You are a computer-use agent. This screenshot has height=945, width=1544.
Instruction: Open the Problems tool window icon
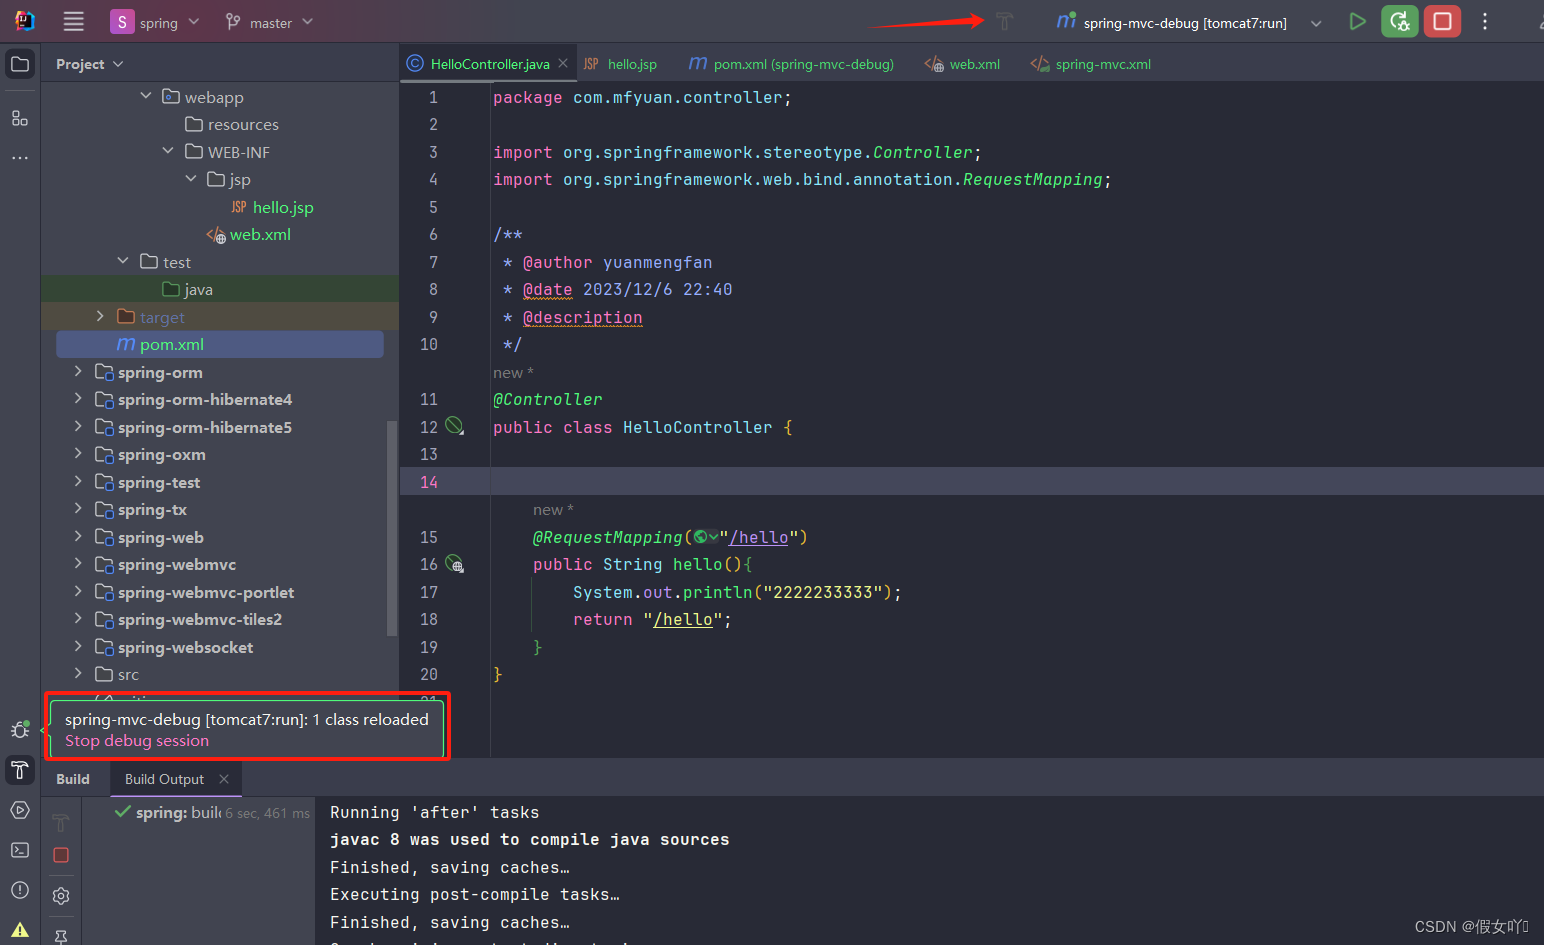(x=20, y=890)
